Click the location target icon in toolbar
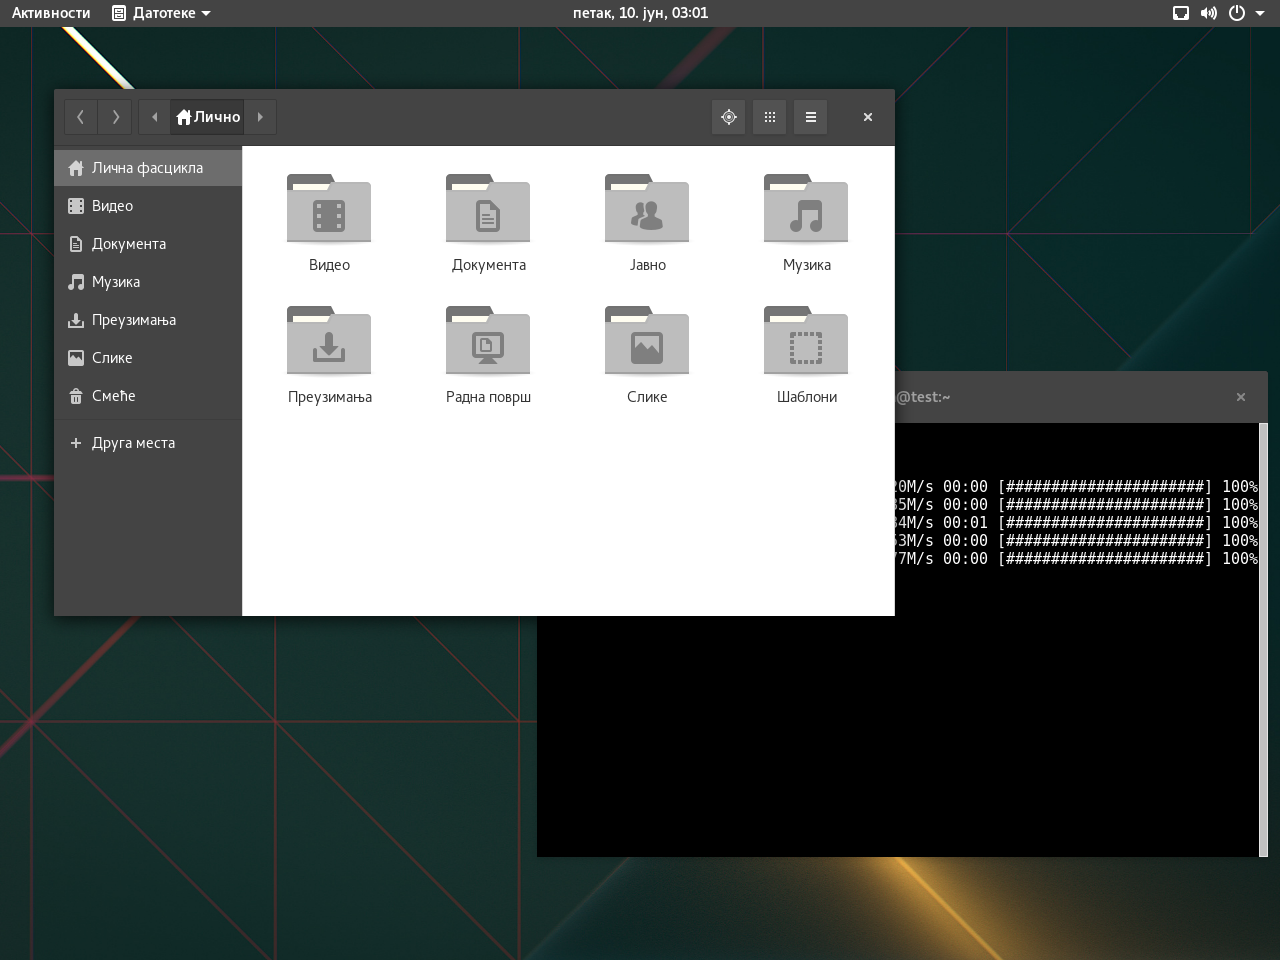Image resolution: width=1280 pixels, height=960 pixels. [x=729, y=117]
